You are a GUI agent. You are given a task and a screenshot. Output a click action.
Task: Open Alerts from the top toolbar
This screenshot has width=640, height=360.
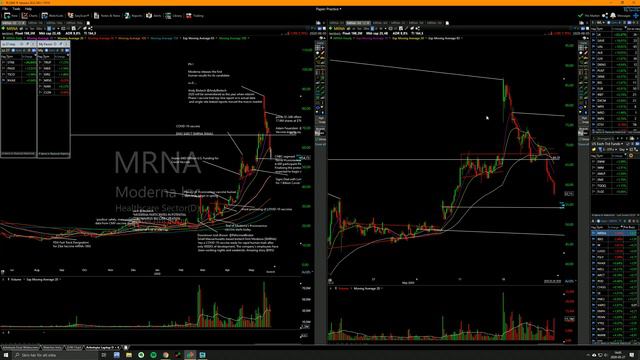(x=153, y=16)
